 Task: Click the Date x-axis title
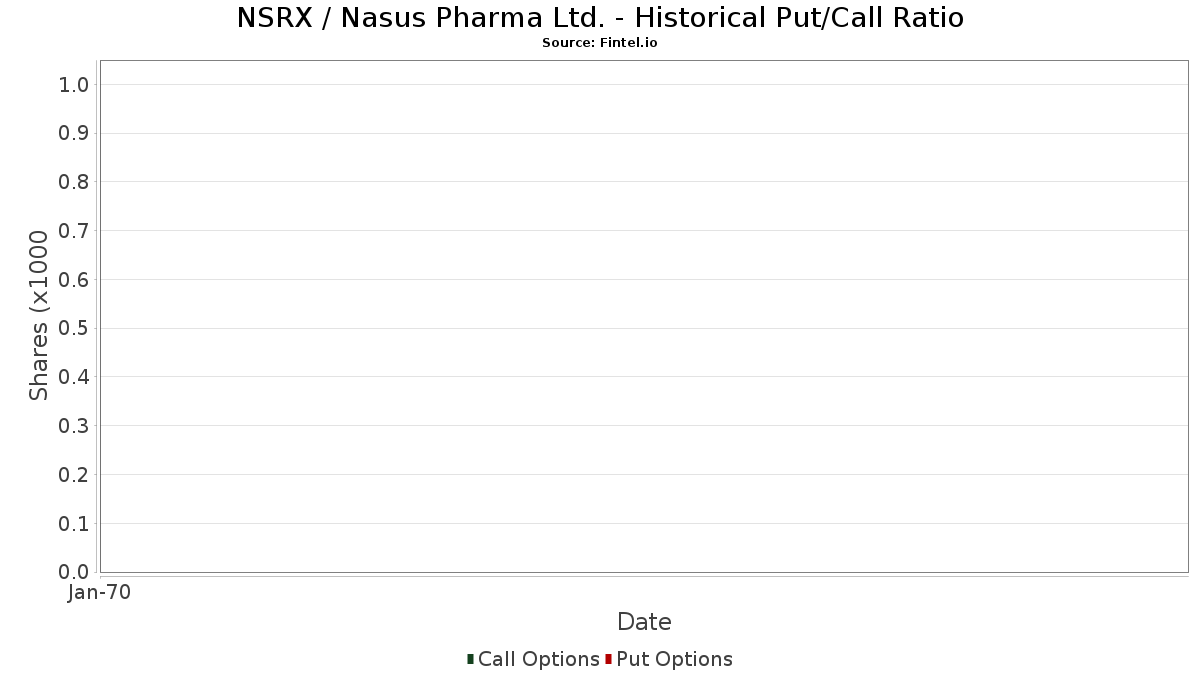click(644, 622)
